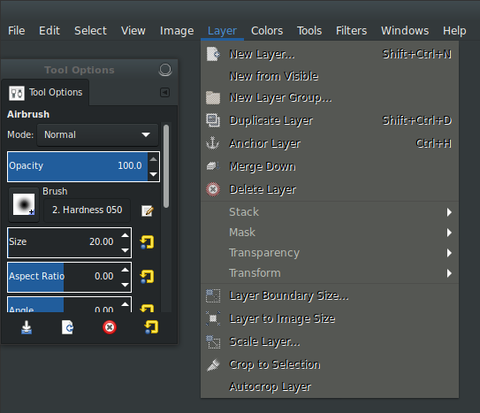Select the Tool Options tab
The width and height of the screenshot is (480, 413).
(x=46, y=92)
